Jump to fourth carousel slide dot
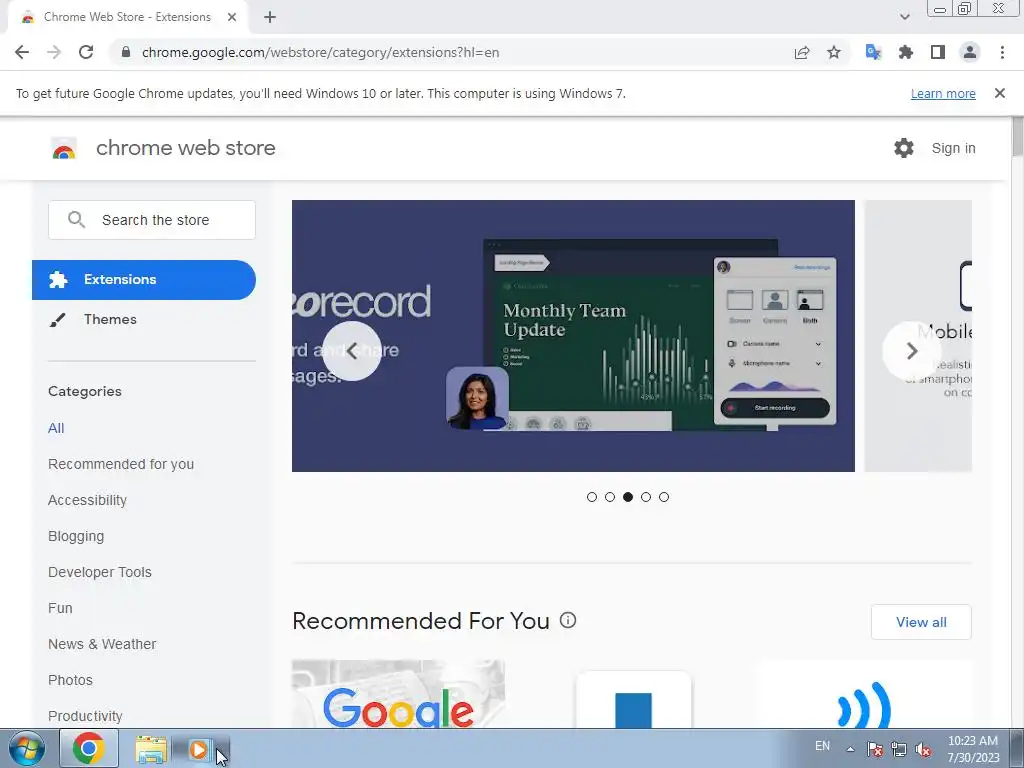This screenshot has height=768, width=1024. coord(646,497)
